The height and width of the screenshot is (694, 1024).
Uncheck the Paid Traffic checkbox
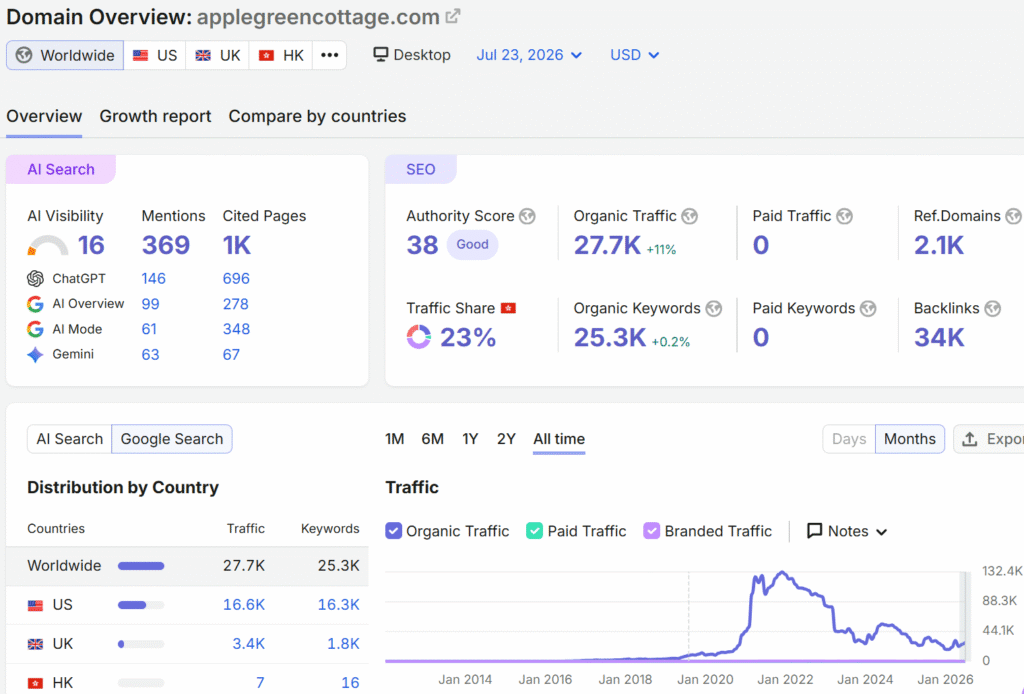pyautogui.click(x=534, y=531)
